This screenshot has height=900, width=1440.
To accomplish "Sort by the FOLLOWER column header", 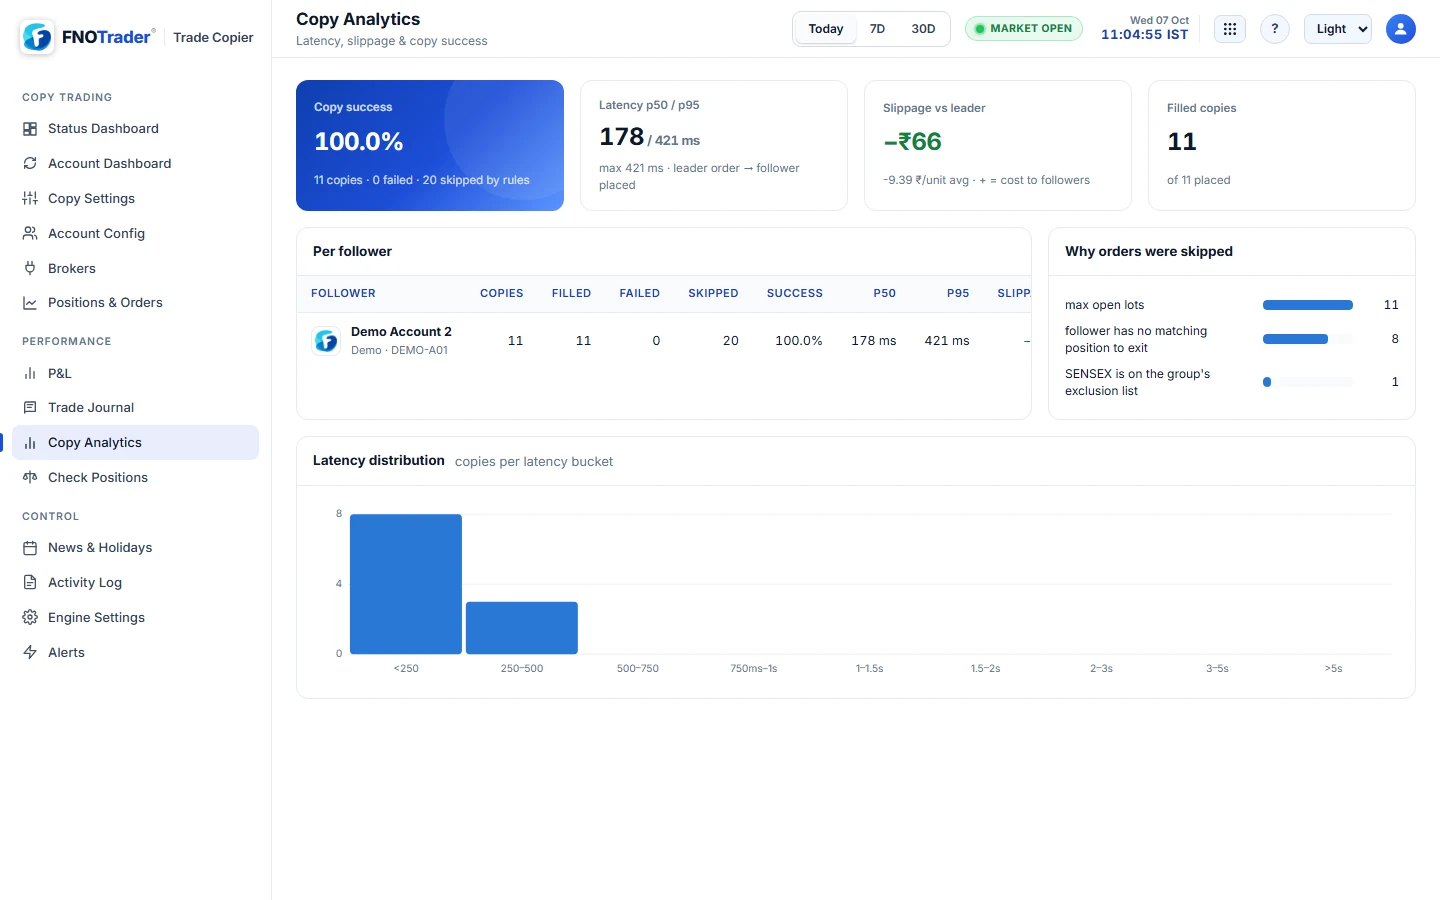I will click(343, 293).
